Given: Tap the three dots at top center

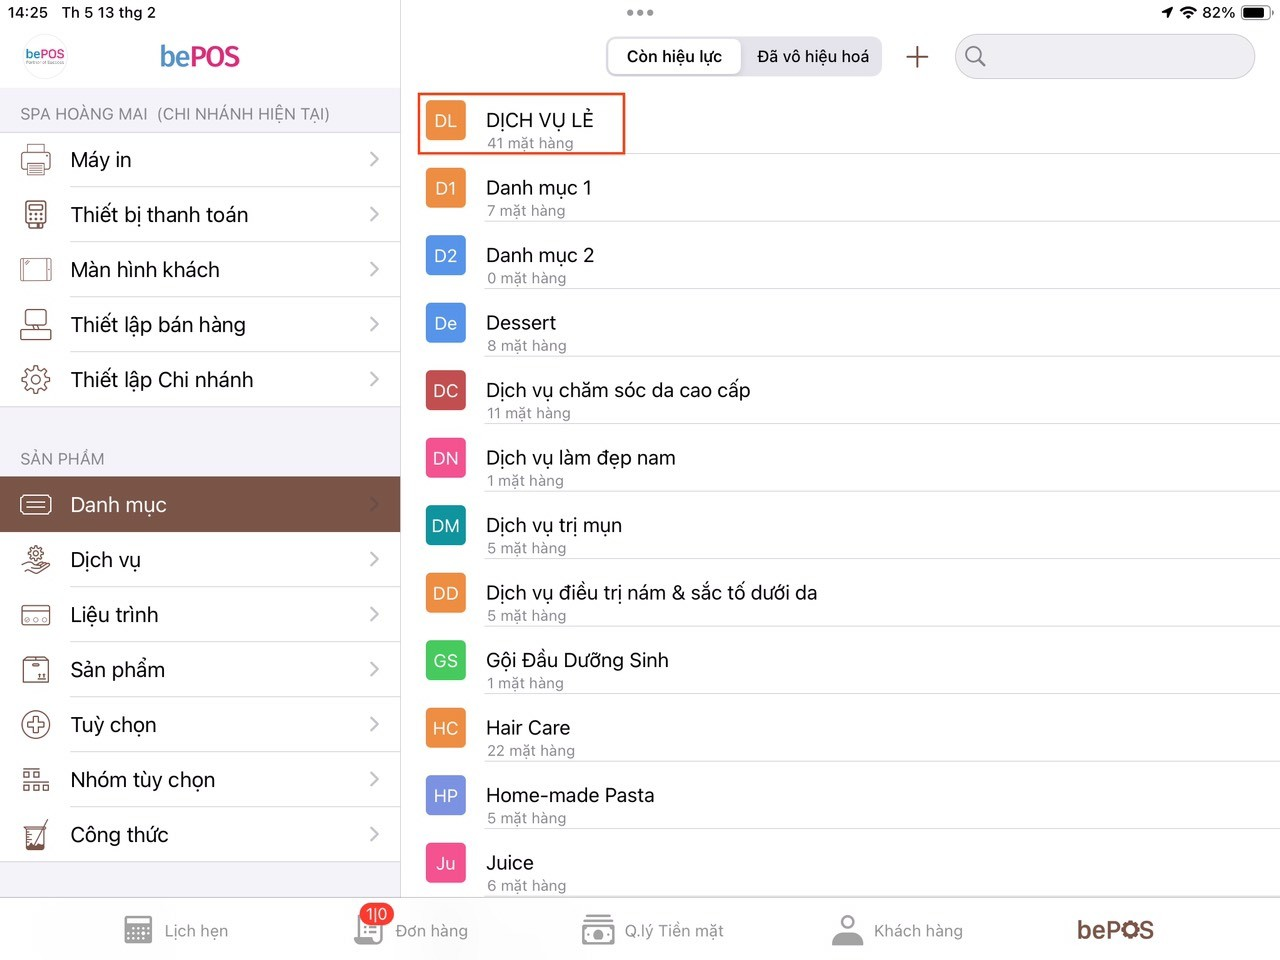Looking at the screenshot, I should tap(640, 13).
